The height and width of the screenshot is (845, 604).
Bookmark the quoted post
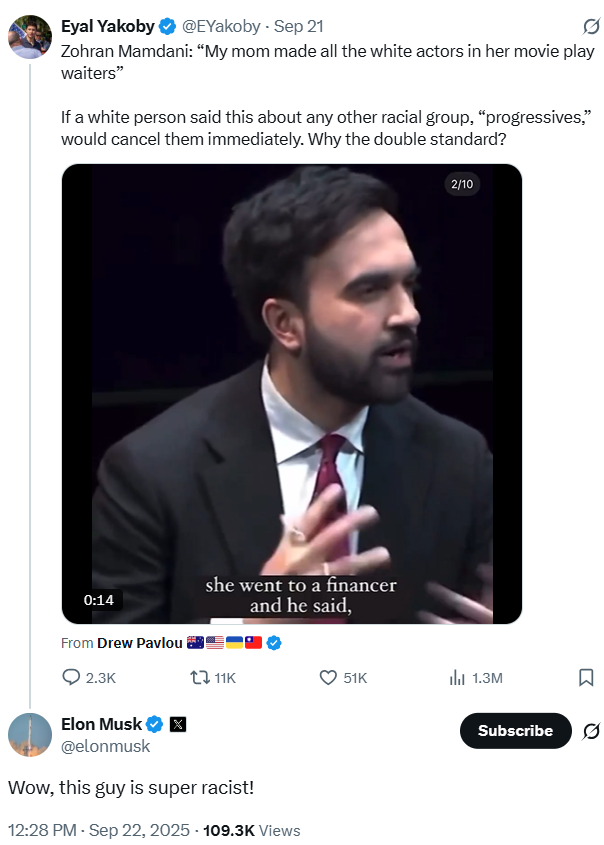pyautogui.click(x=586, y=678)
